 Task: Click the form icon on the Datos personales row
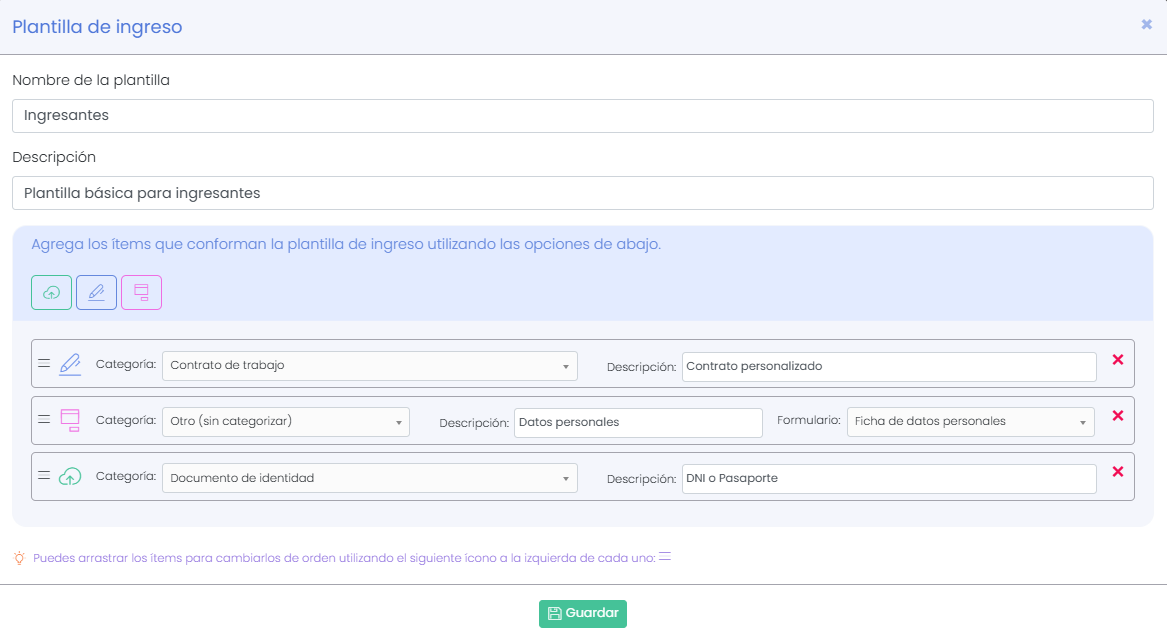click(69, 420)
